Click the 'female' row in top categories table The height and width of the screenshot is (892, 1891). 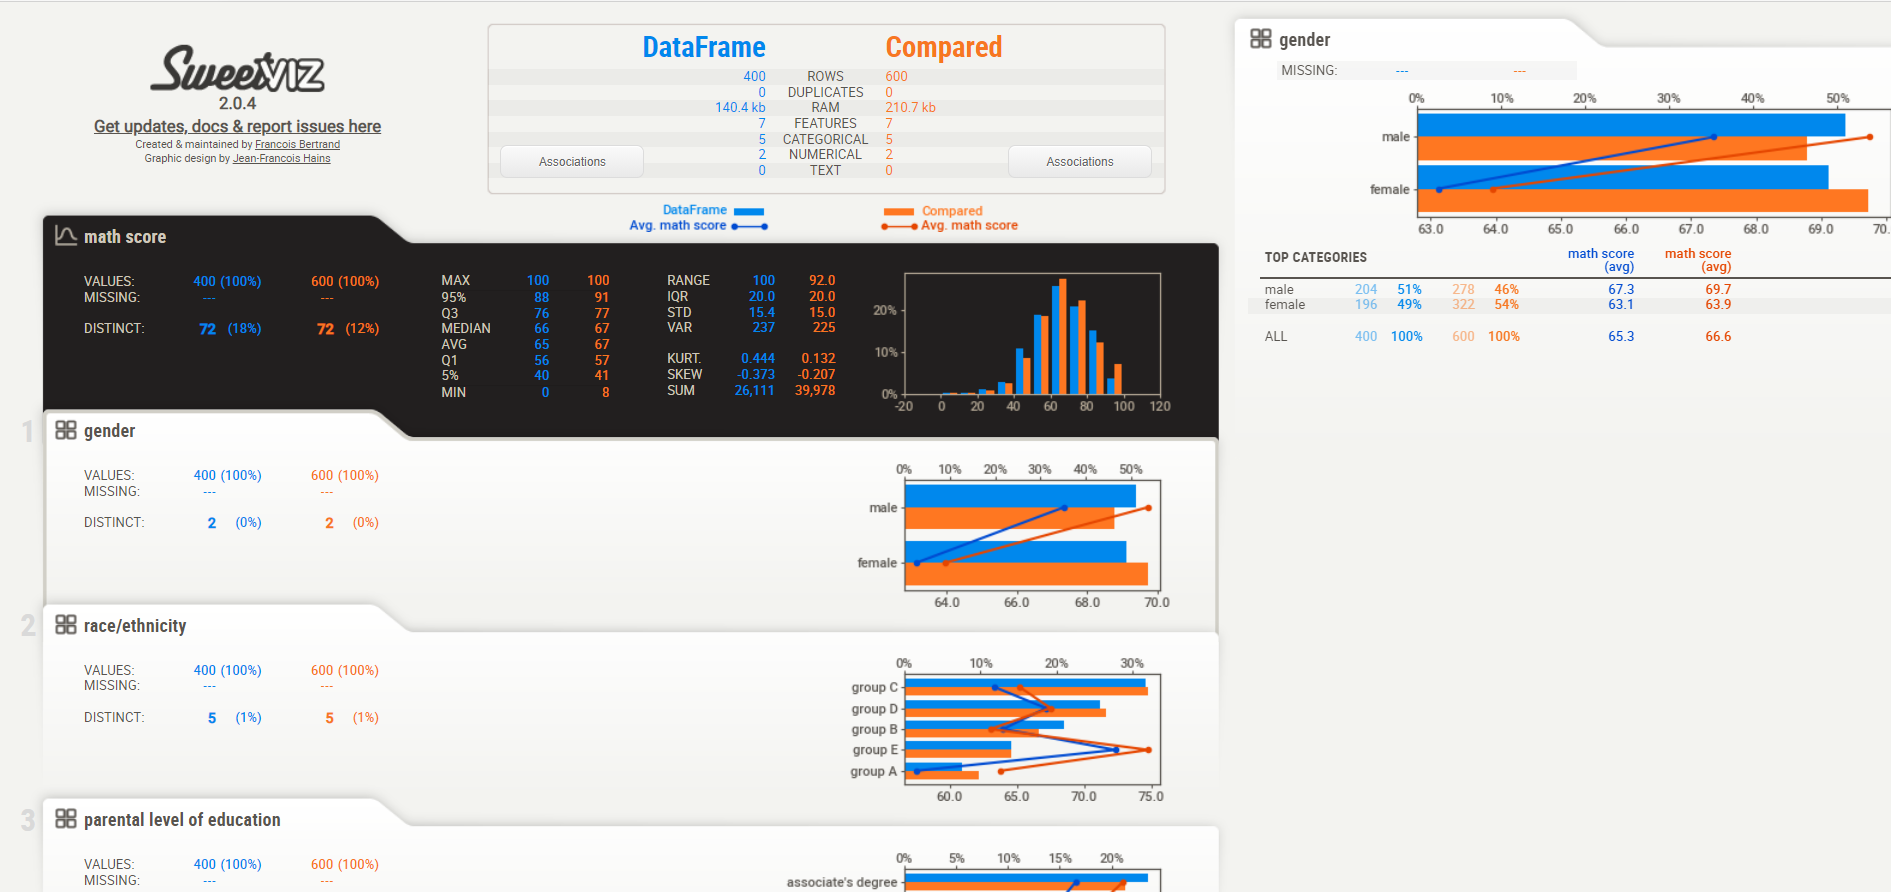click(1569, 304)
